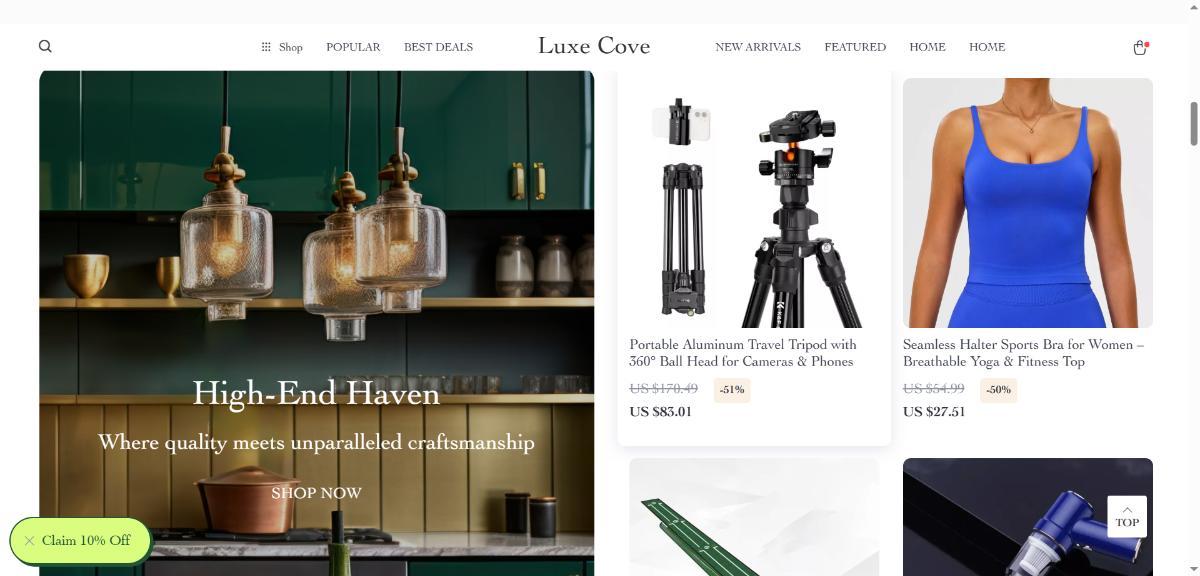This screenshot has width=1200, height=576.
Task: Click the Shop grid icon
Action: click(266, 47)
